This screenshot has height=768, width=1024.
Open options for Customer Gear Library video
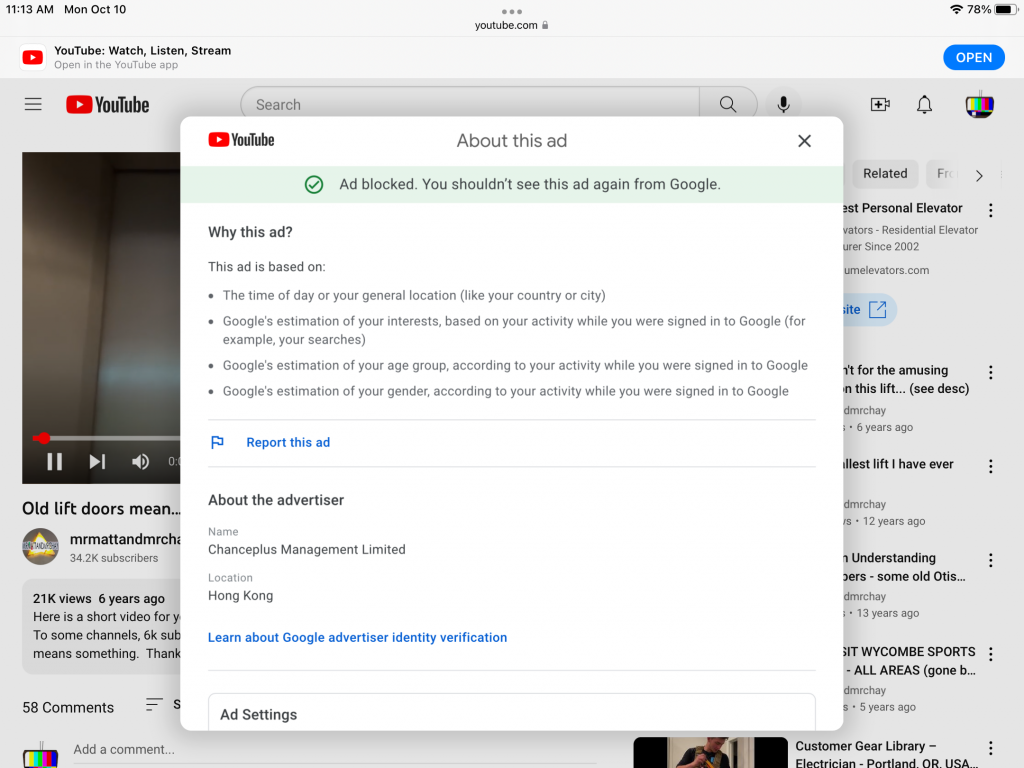click(x=991, y=748)
